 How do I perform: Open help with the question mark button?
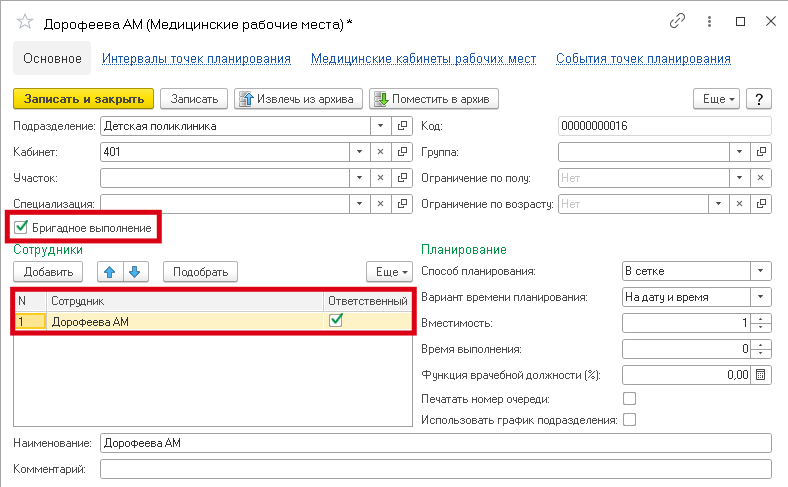pyautogui.click(x=760, y=99)
